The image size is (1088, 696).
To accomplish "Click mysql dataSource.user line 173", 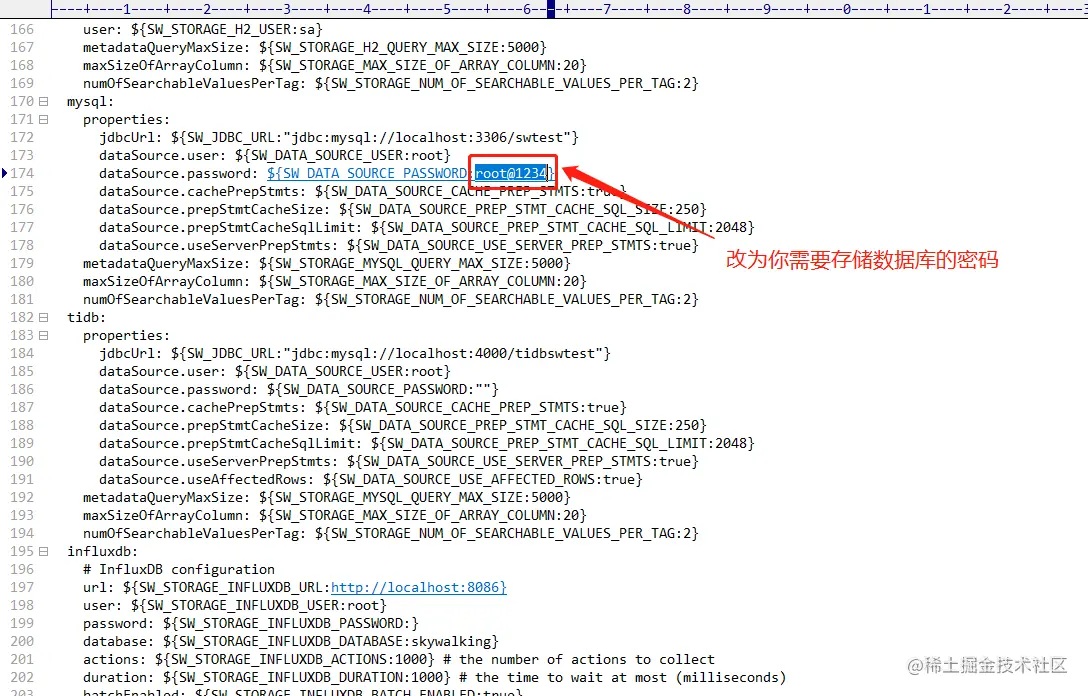I will coord(275,155).
